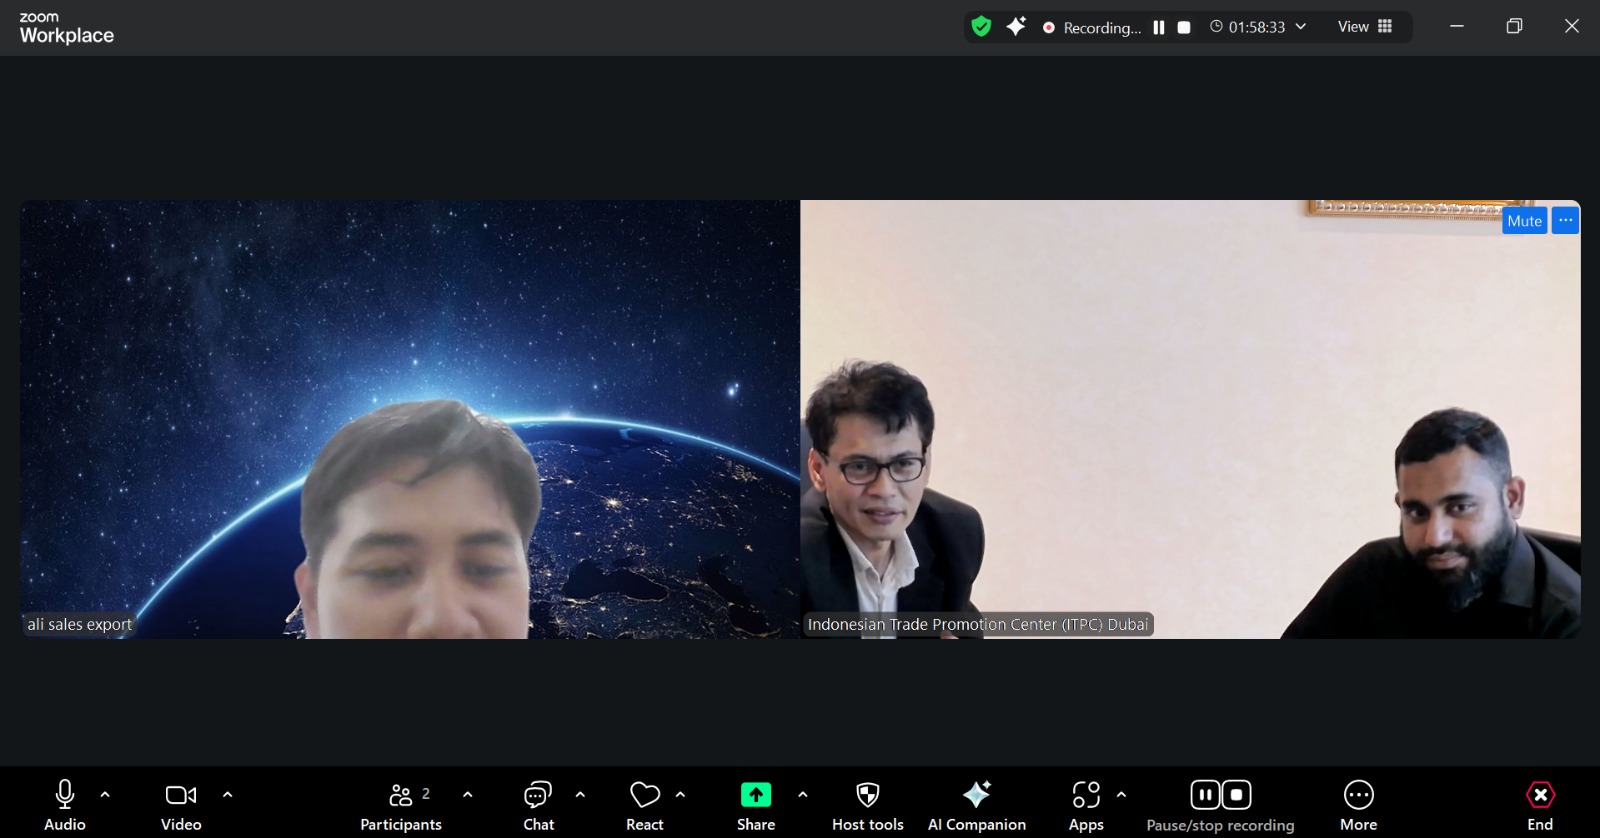The image size is (1600, 838).
Task: Pause recording from the top bar
Action: click(x=1159, y=28)
